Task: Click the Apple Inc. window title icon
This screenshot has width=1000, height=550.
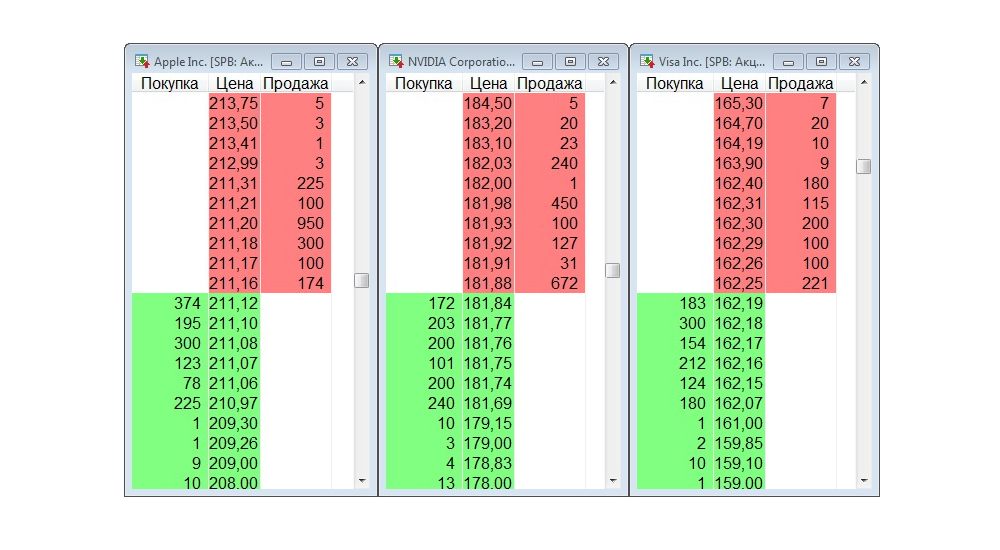Action: [142, 62]
